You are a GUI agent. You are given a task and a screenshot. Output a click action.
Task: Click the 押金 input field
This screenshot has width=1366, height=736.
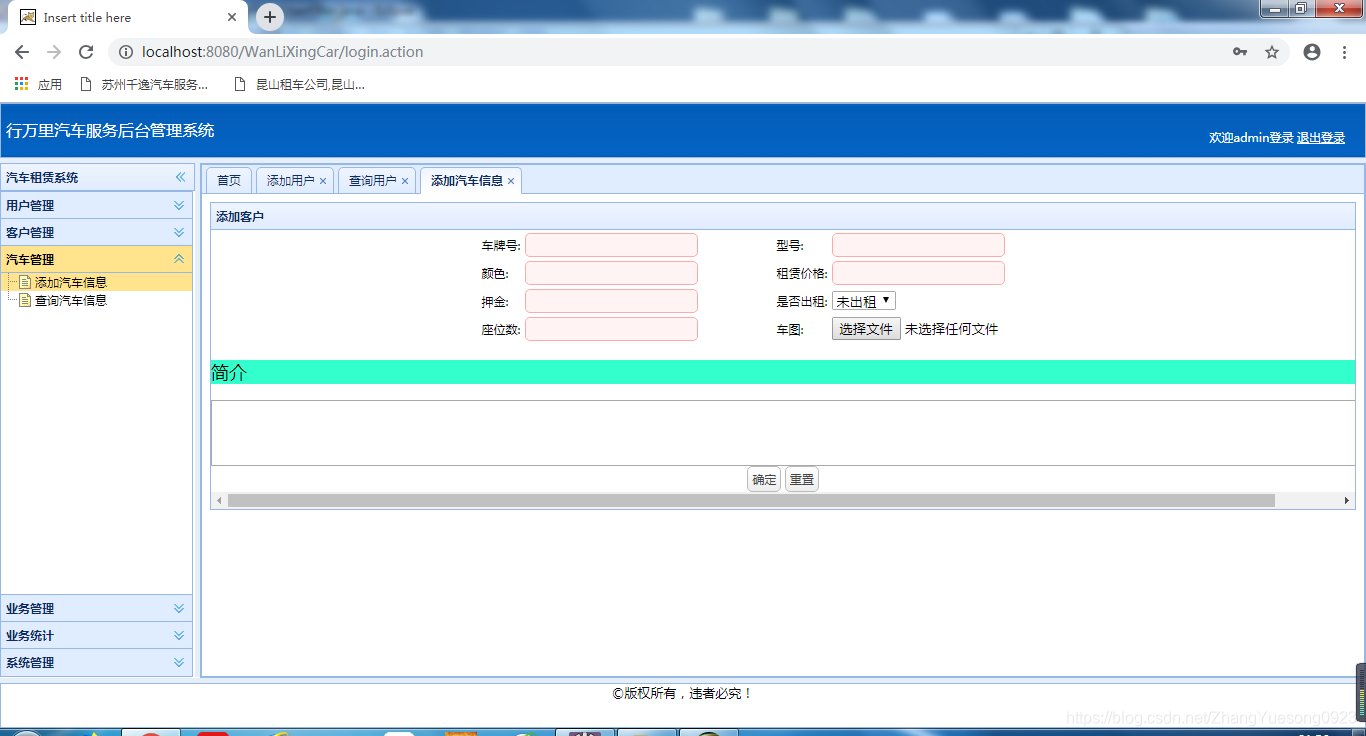click(611, 301)
